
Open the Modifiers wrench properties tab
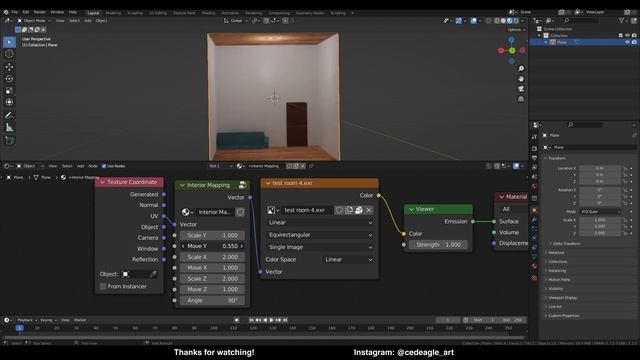(x=534, y=220)
